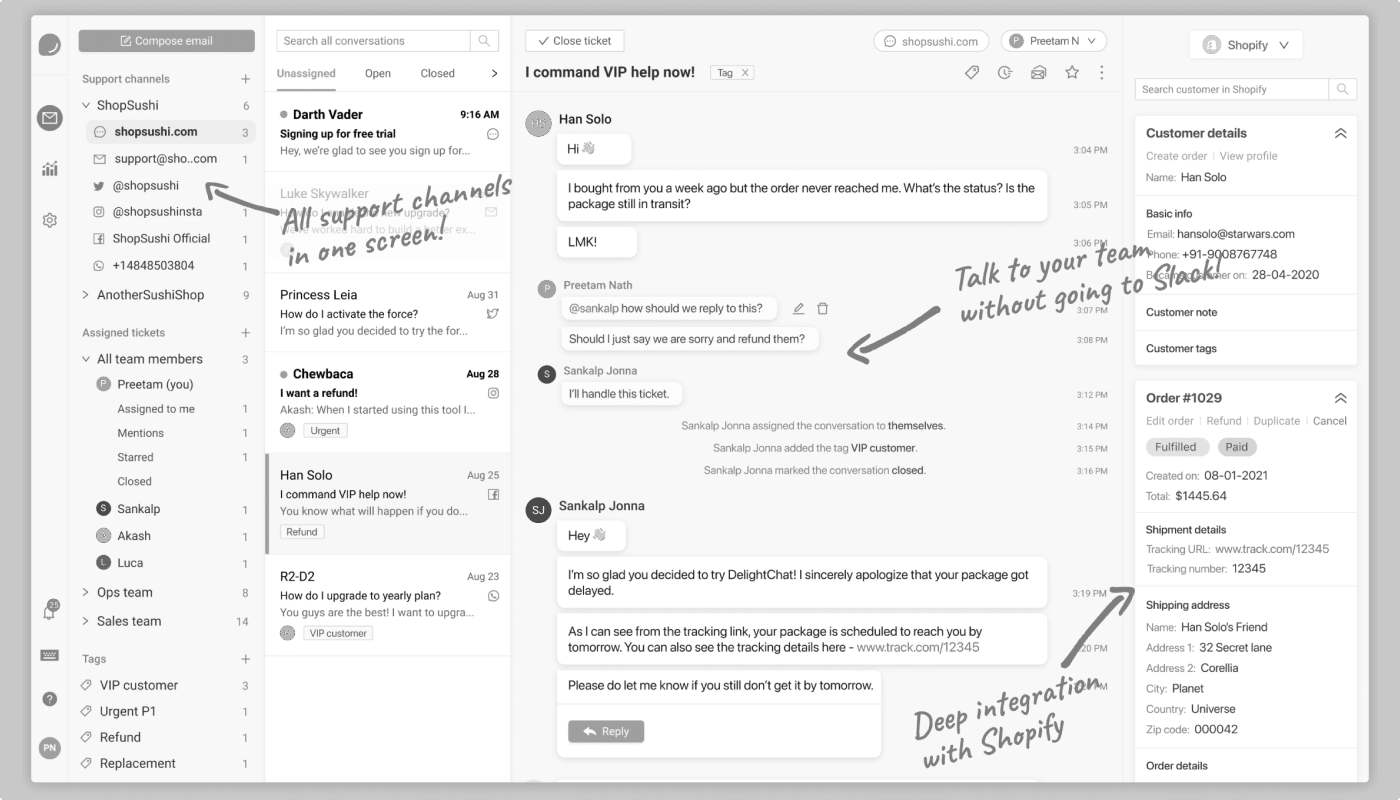Open the Princess Leia conversation
The height and width of the screenshot is (800, 1400).
coord(388,312)
